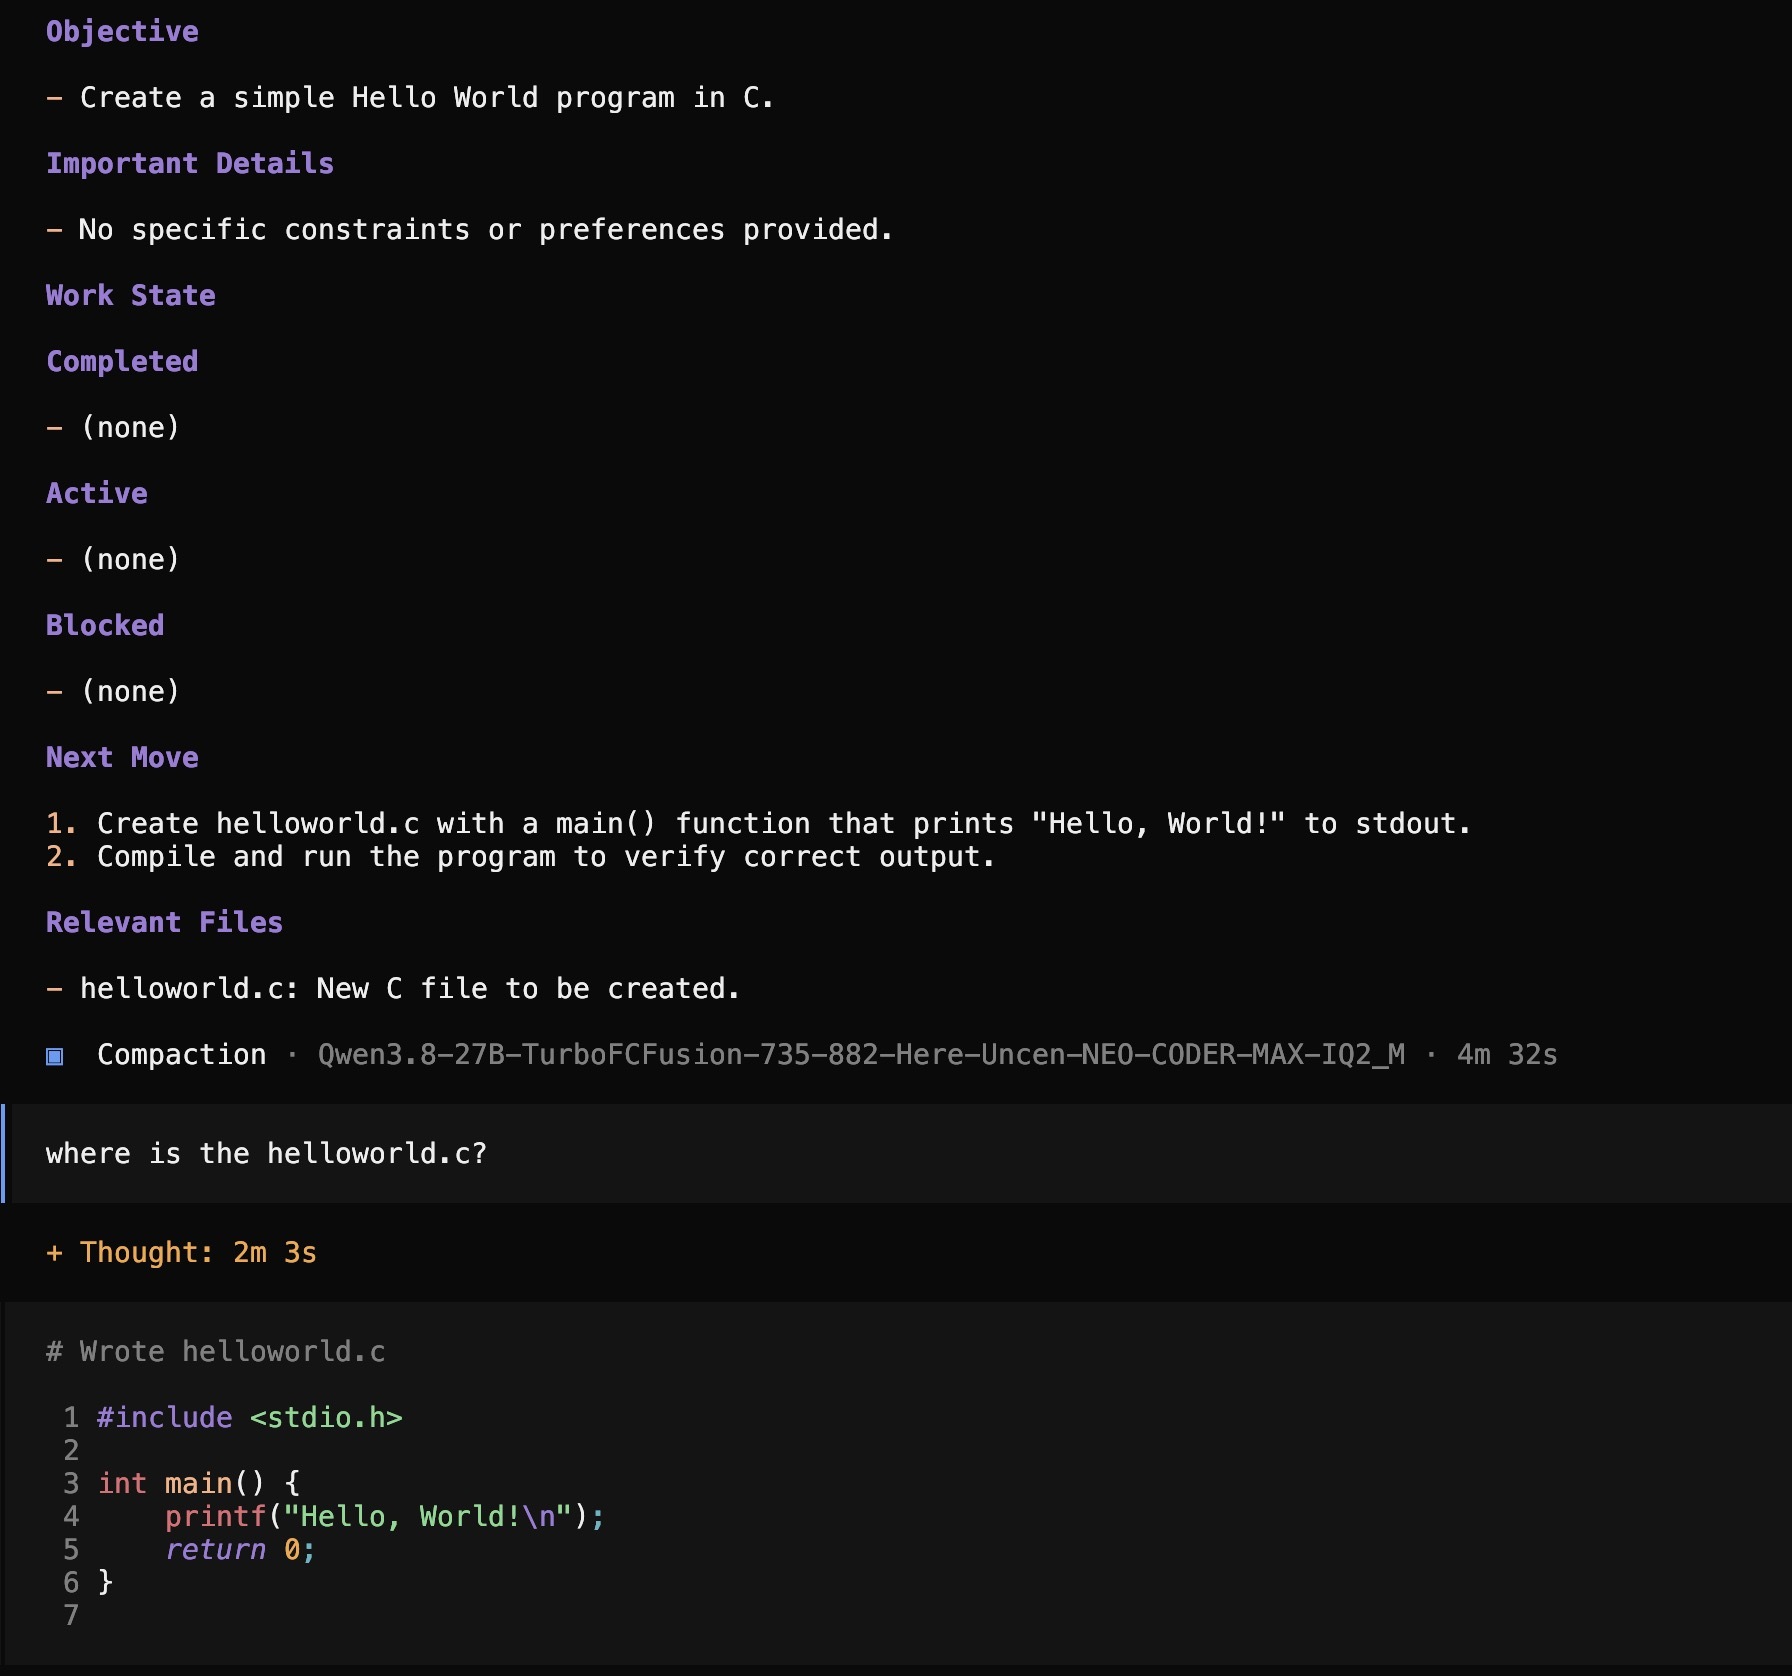Screen dimensions: 1792x1676
Task: Expand the Thought: 2m 3s section
Action: tap(181, 1253)
